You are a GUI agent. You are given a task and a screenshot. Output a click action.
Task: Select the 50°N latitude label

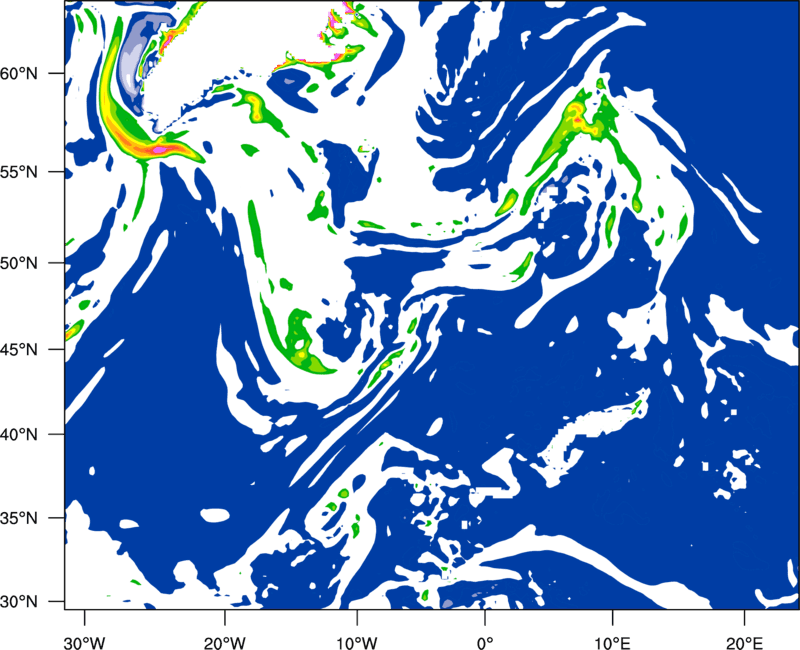(19, 263)
